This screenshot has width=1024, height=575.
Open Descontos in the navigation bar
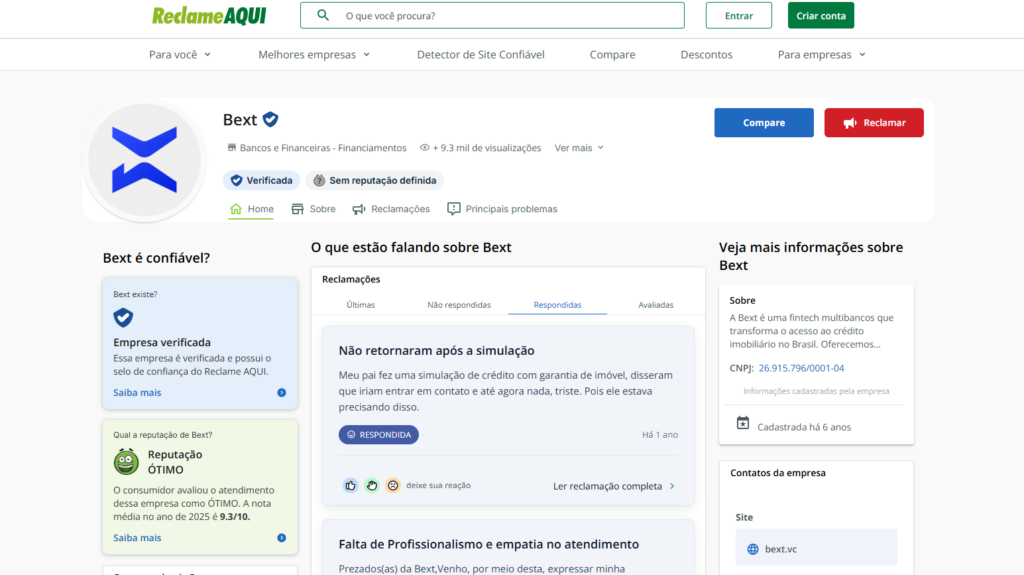(x=707, y=55)
